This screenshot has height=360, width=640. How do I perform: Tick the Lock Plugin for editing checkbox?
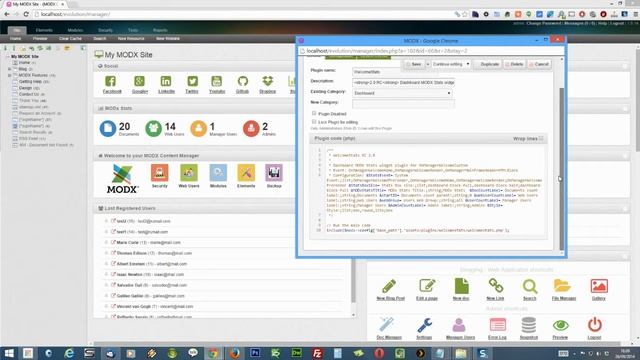(x=314, y=122)
